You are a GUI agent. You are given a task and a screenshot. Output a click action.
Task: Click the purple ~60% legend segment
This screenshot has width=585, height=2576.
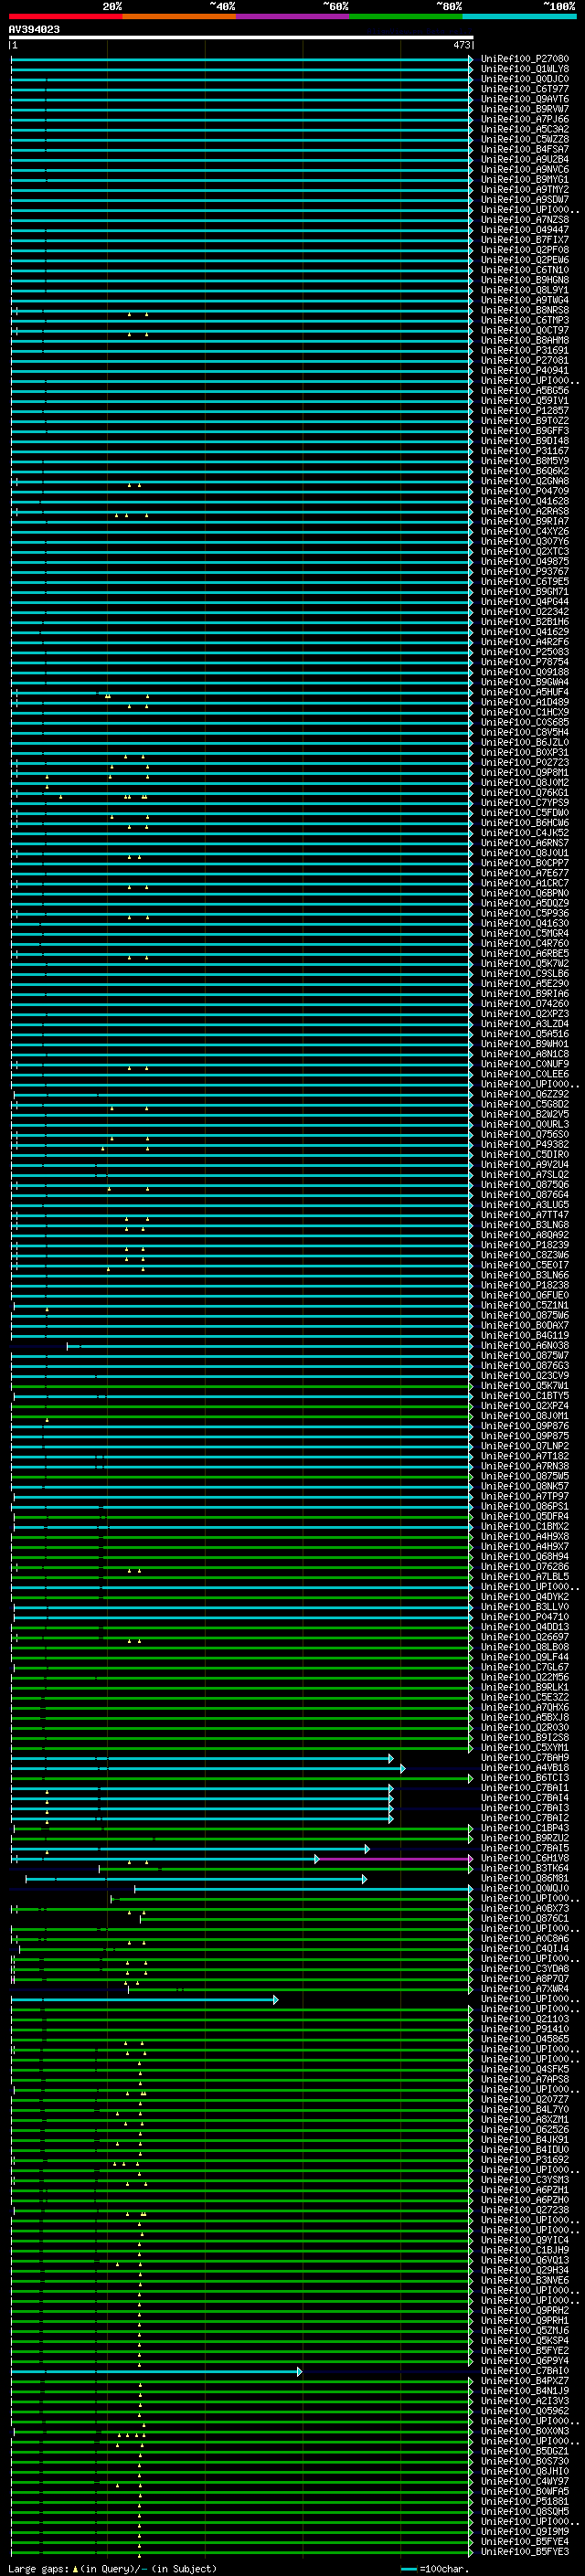[x=292, y=16]
